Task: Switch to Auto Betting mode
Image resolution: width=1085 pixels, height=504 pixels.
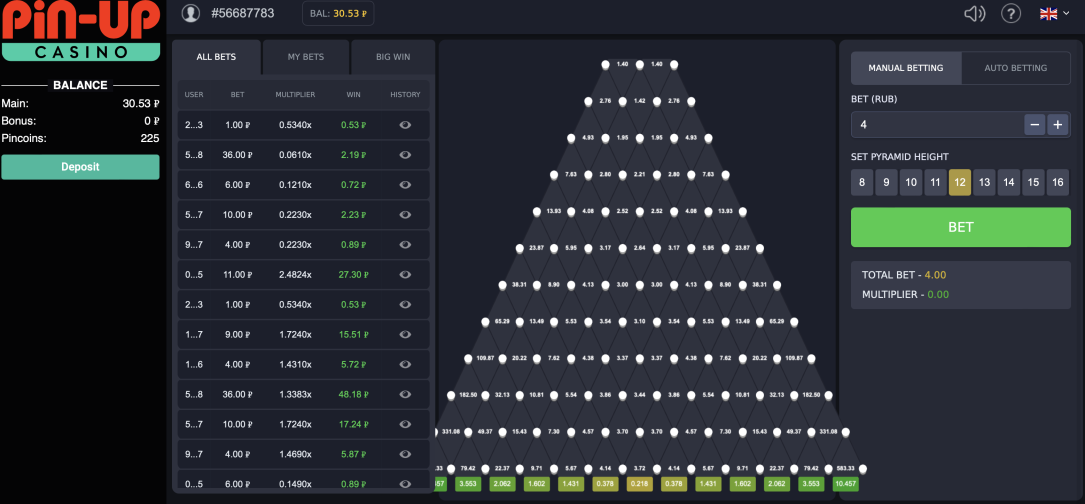Action: pos(1015,68)
